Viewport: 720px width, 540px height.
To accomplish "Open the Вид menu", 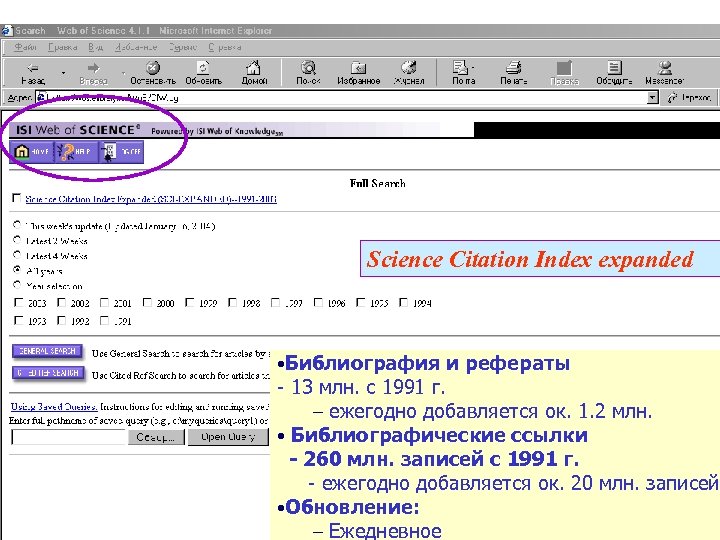I will coord(96,47).
